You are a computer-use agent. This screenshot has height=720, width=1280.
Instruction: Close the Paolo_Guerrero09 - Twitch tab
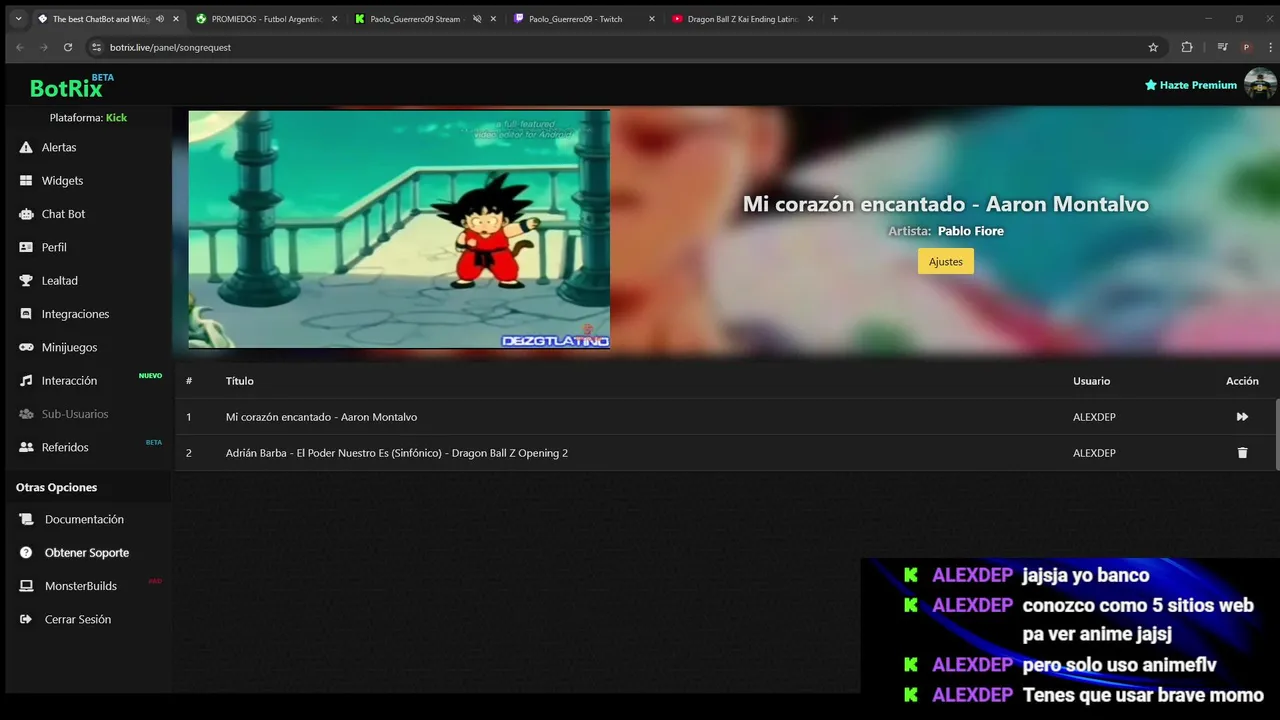(651, 19)
